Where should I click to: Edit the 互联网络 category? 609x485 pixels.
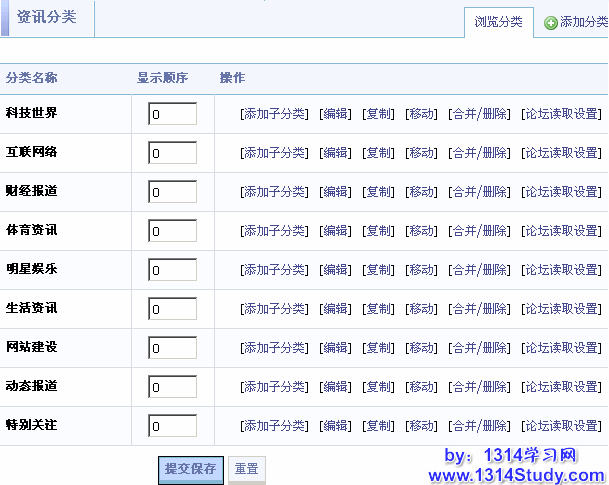335,153
